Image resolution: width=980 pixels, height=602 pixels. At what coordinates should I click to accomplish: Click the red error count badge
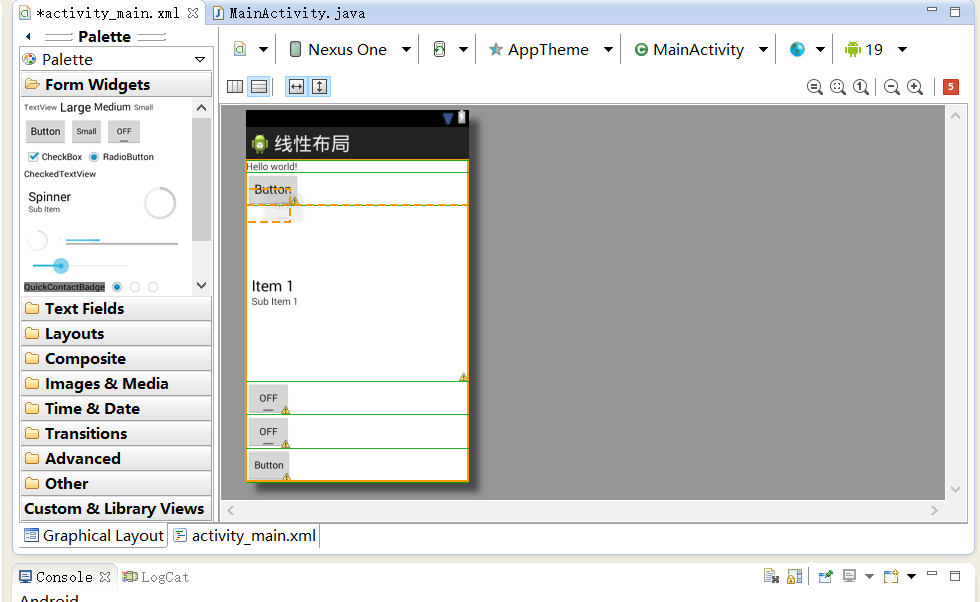951,87
